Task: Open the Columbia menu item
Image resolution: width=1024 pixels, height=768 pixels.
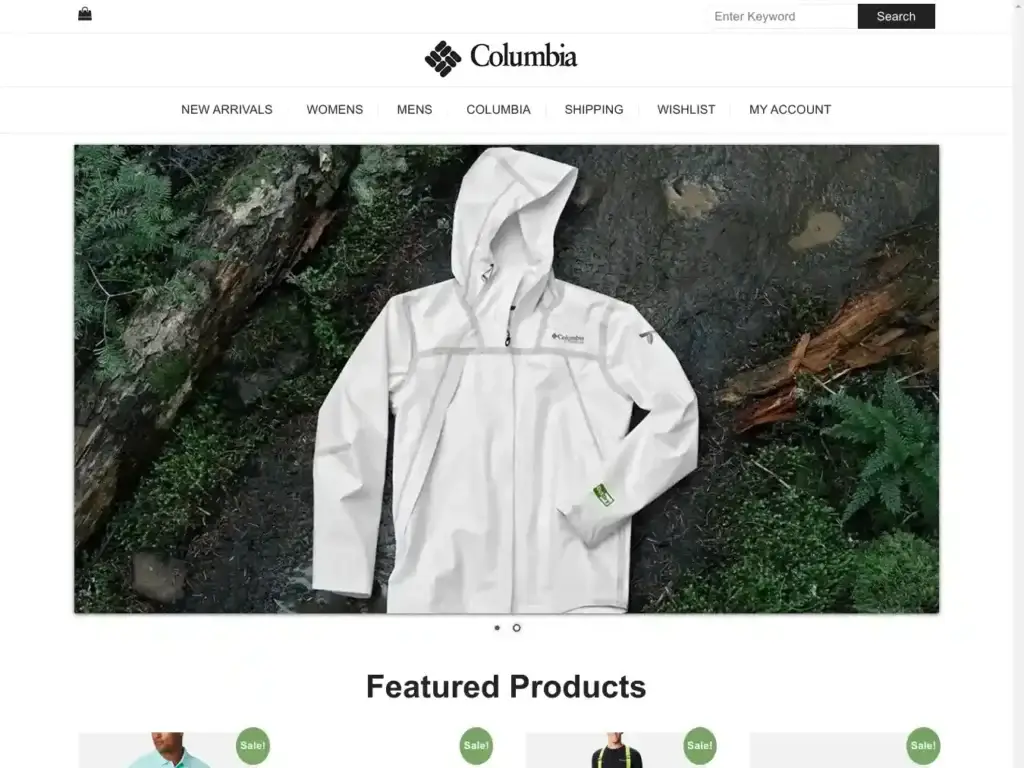Action: coord(498,110)
